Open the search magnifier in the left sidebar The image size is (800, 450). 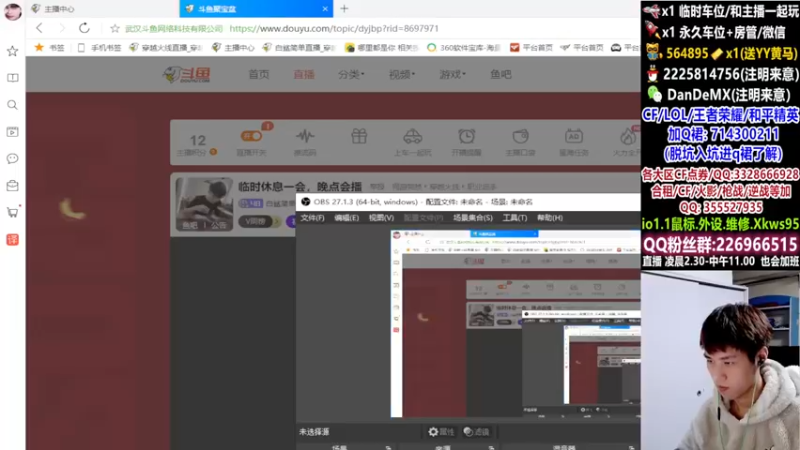point(12,105)
